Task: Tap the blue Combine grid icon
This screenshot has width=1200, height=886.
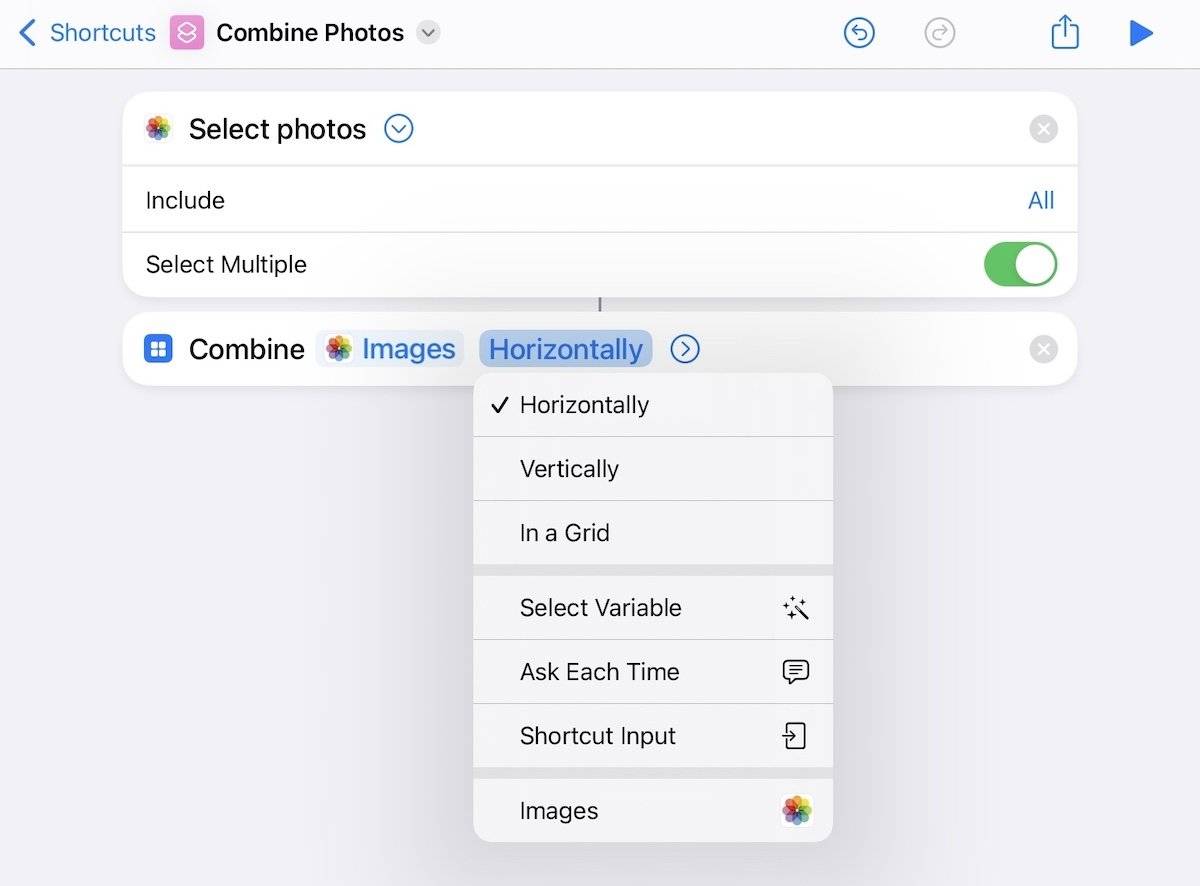Action: pos(158,349)
